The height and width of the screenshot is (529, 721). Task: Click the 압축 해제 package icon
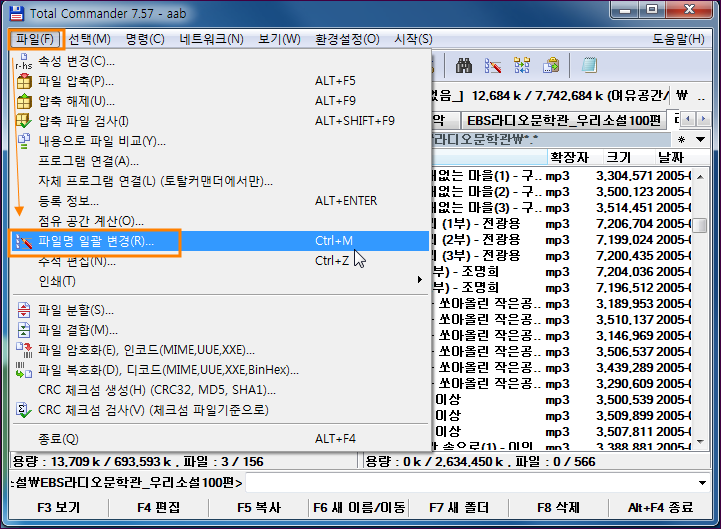[x=24, y=101]
